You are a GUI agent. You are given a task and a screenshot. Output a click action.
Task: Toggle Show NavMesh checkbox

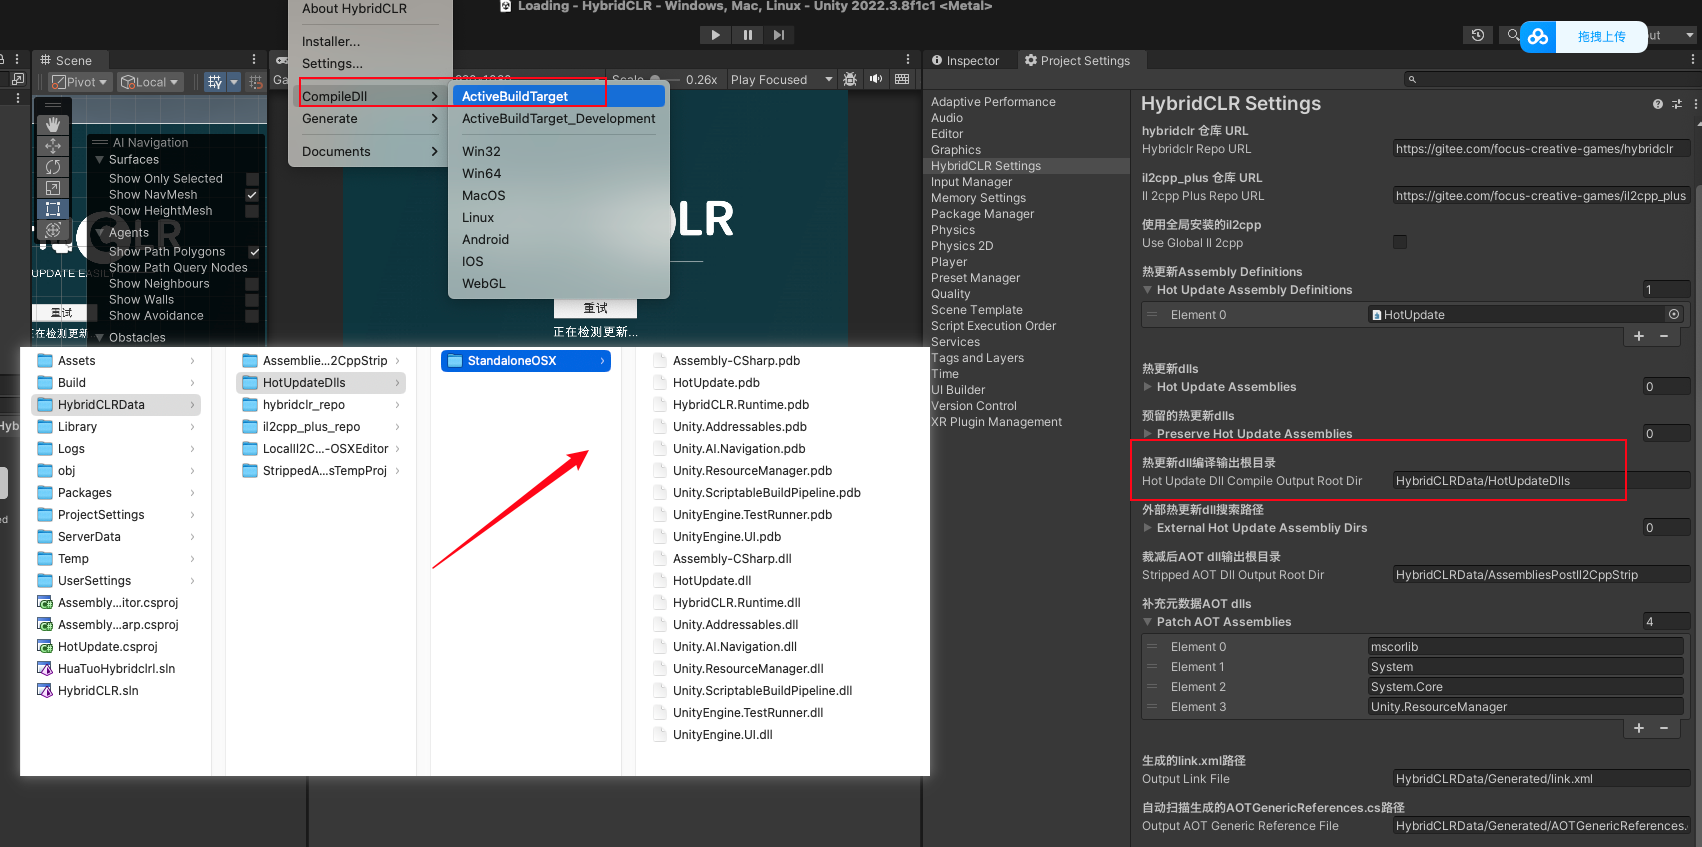pyautogui.click(x=252, y=195)
